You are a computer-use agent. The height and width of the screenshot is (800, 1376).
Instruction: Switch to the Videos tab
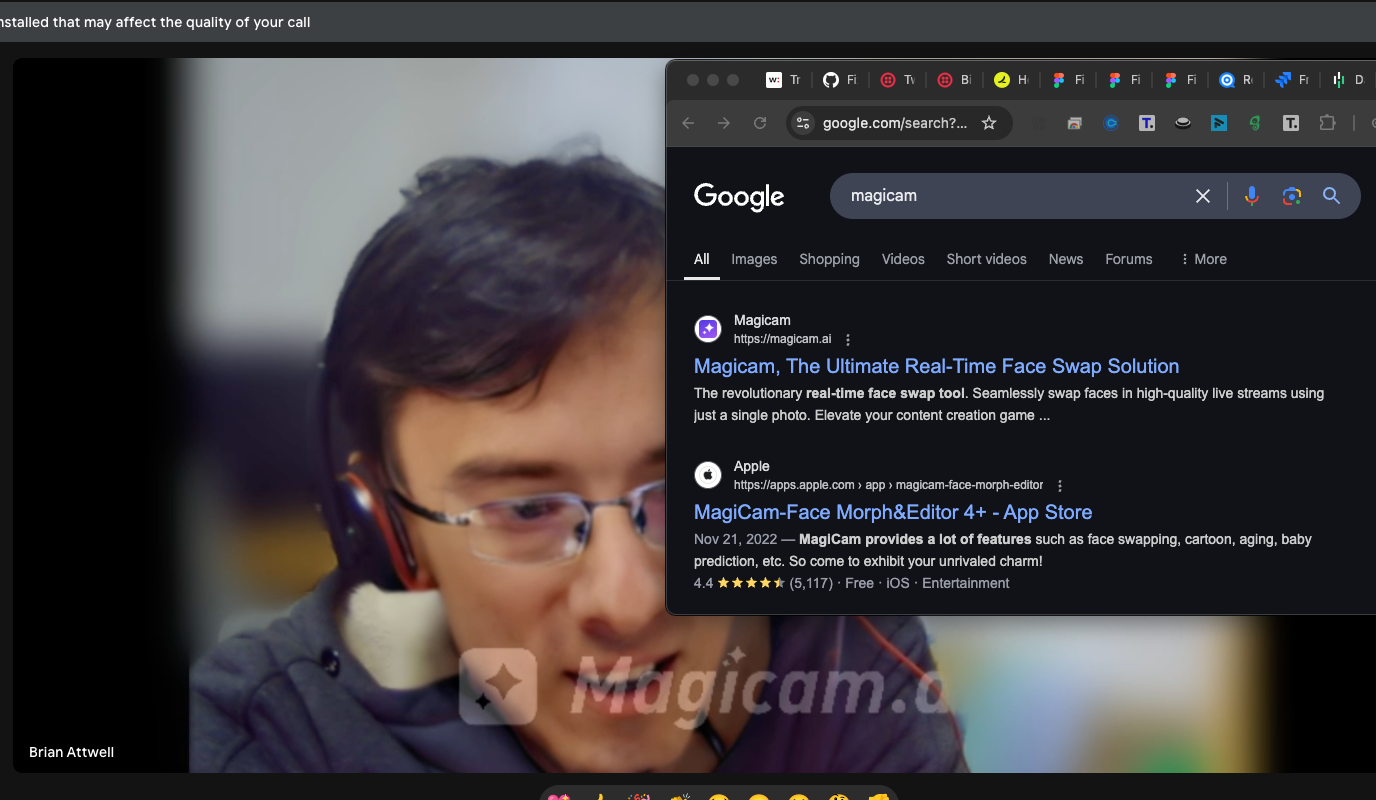903,259
